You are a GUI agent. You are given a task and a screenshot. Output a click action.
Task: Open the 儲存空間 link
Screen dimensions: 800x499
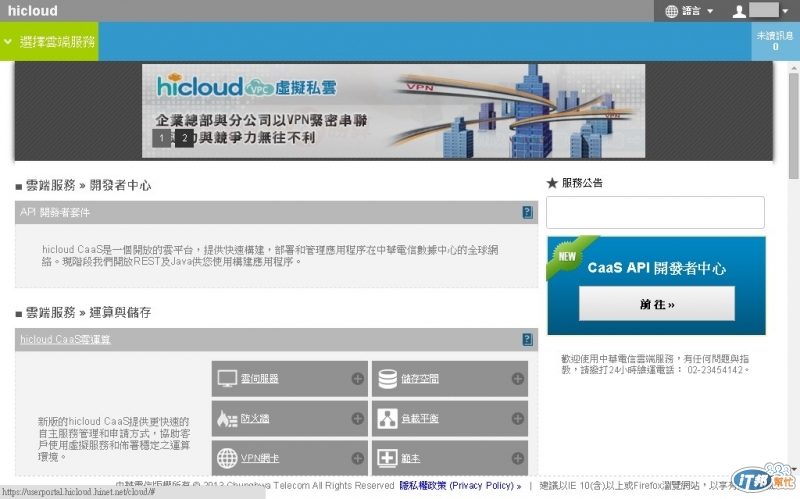[x=420, y=379]
